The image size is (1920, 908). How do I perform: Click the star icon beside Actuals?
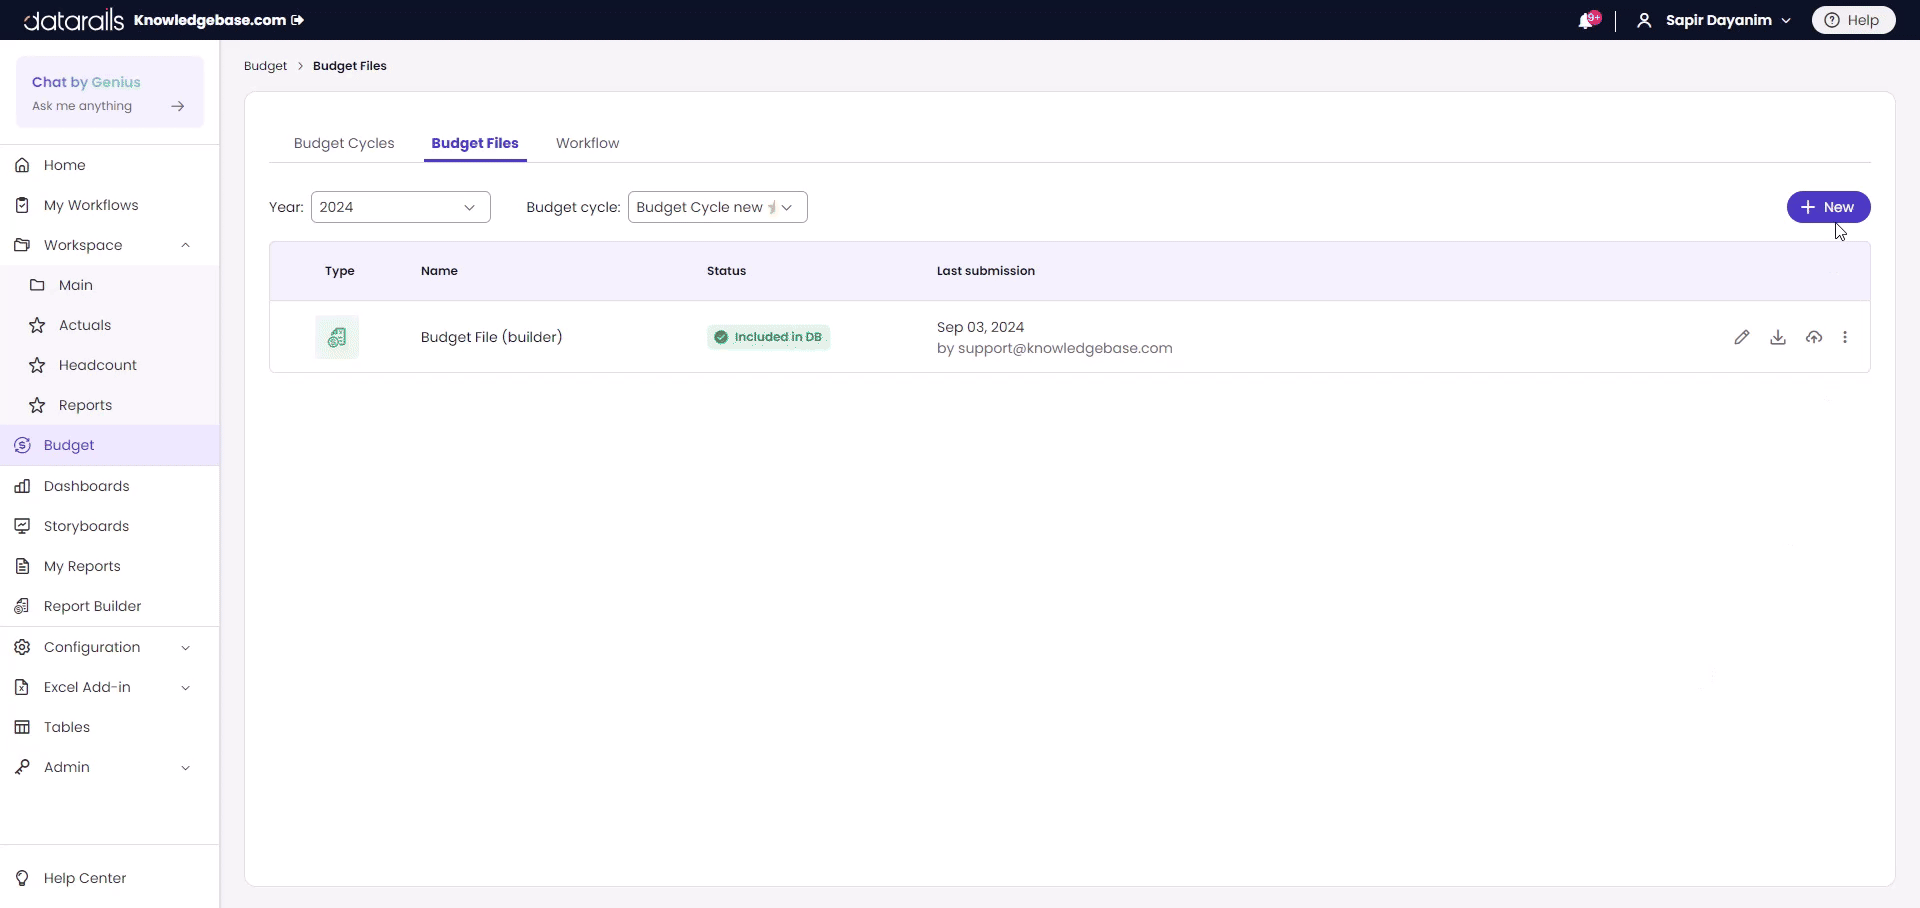(37, 325)
